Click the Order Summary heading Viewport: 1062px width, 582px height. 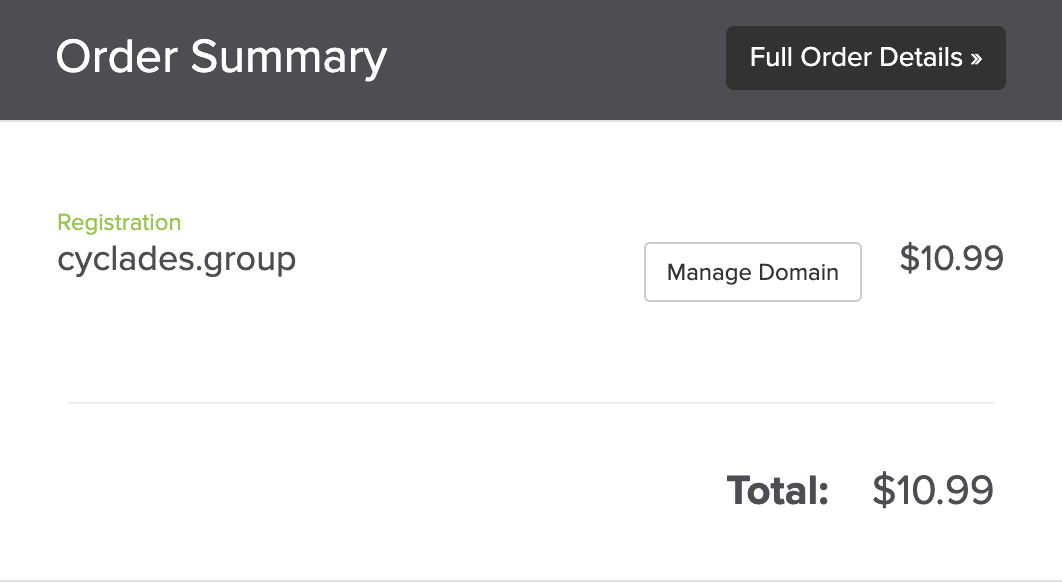(x=221, y=57)
